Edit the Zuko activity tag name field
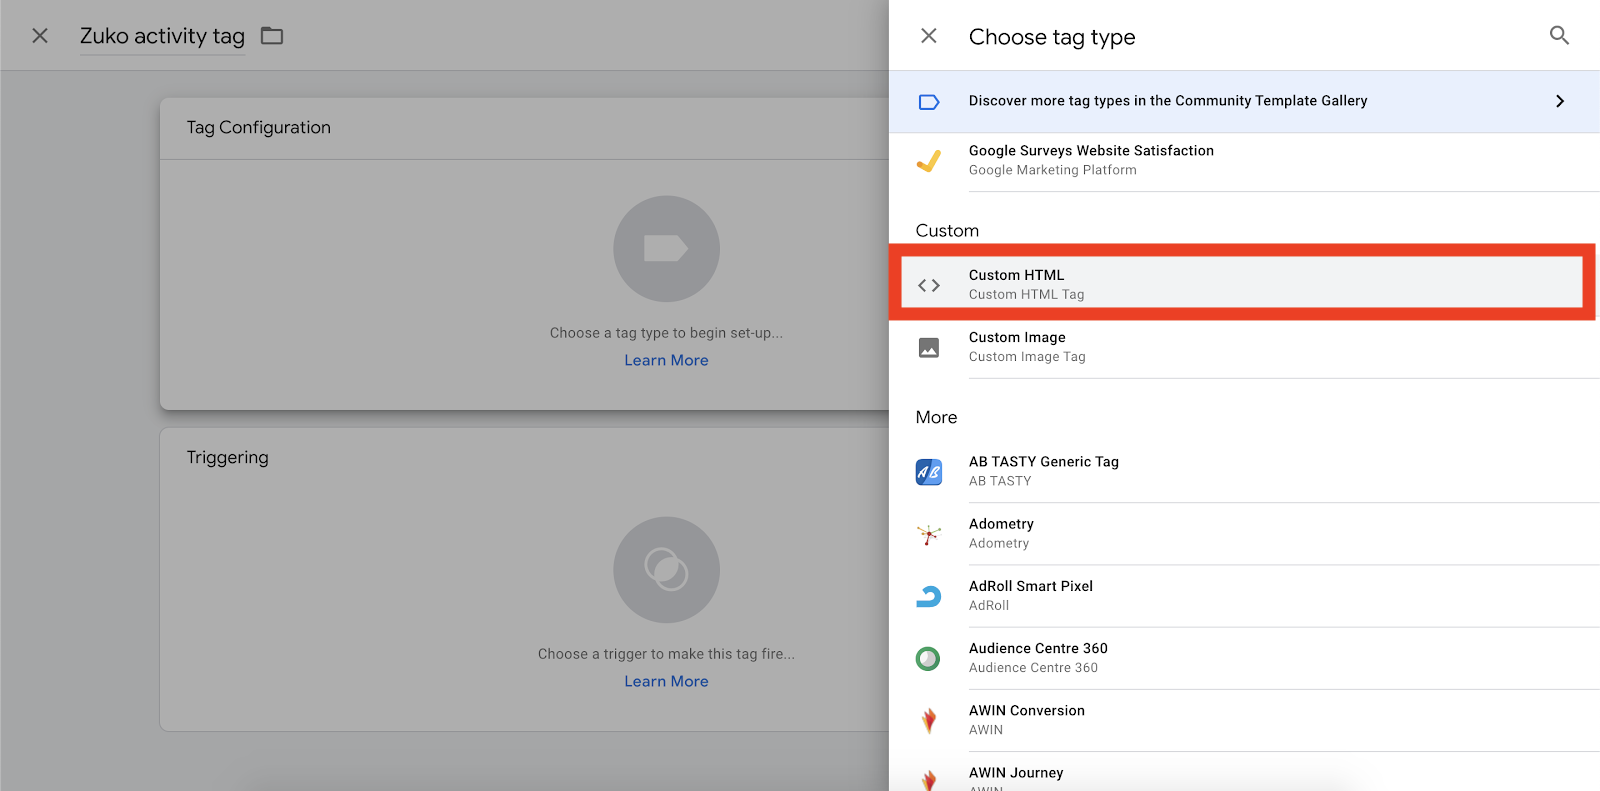The height and width of the screenshot is (791, 1600). pos(162,36)
